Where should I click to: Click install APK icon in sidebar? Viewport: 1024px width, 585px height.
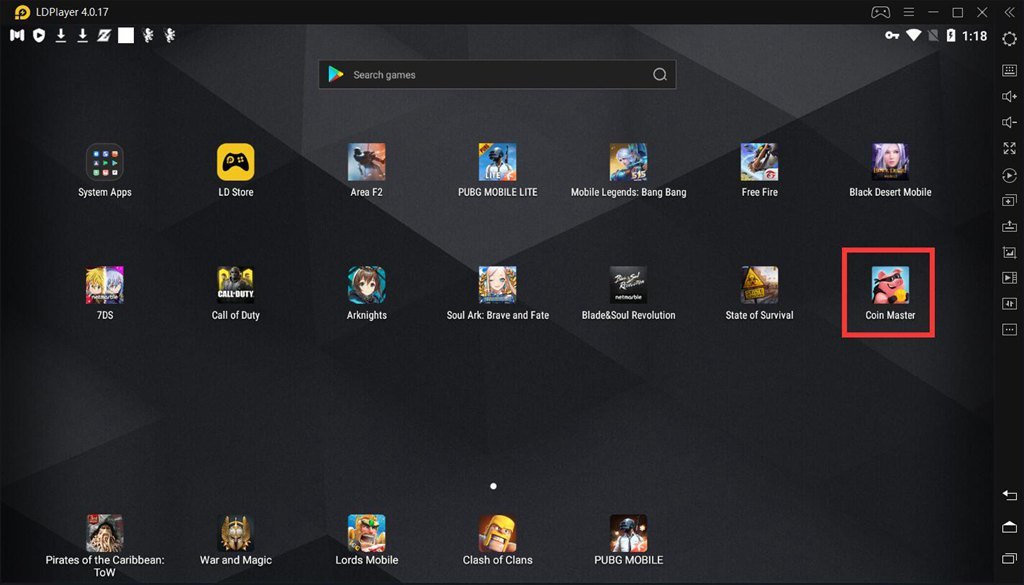coord(1009,226)
